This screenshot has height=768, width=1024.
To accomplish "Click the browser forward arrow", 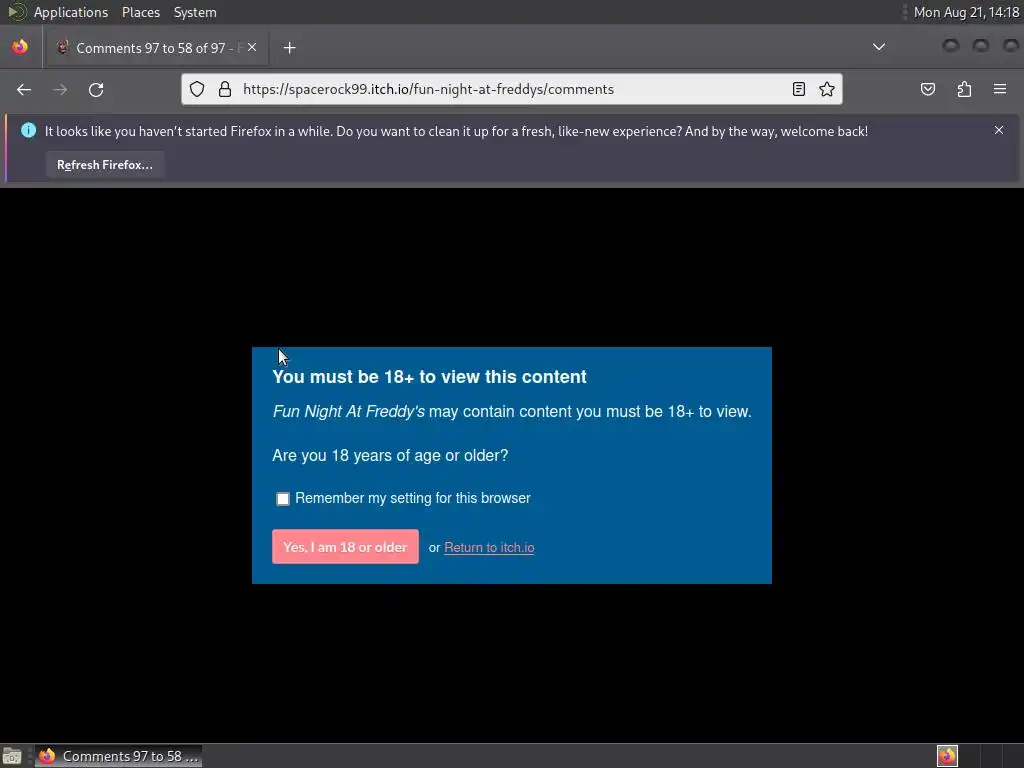I will tap(60, 89).
